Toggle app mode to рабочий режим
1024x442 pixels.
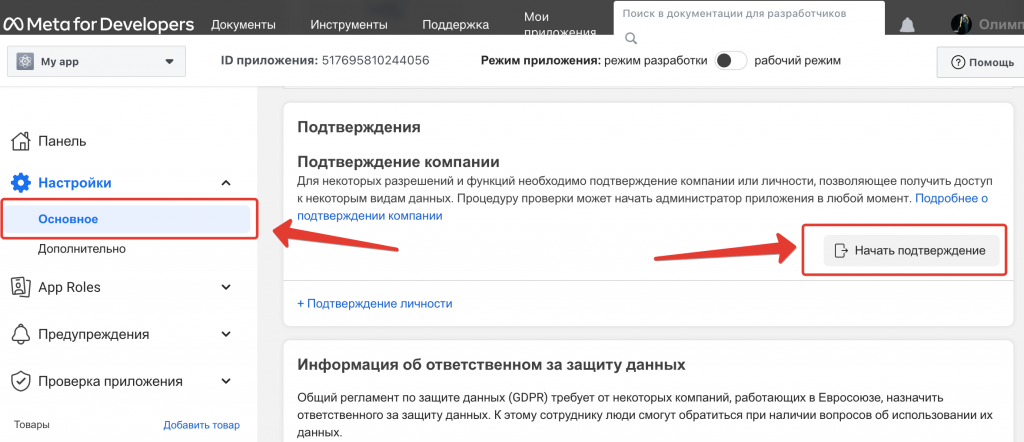731,61
